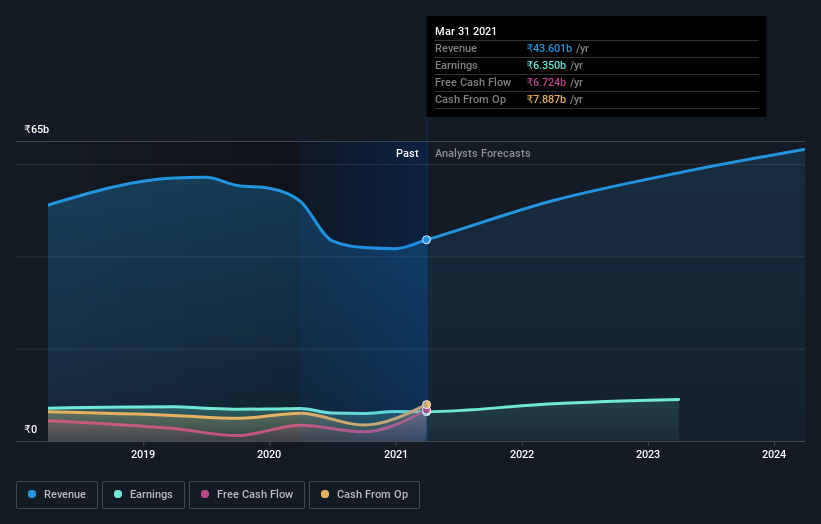Screen dimensions: 821x524
Task: Click the ₹43.601b revenue value in tooltip
Action: (549, 48)
